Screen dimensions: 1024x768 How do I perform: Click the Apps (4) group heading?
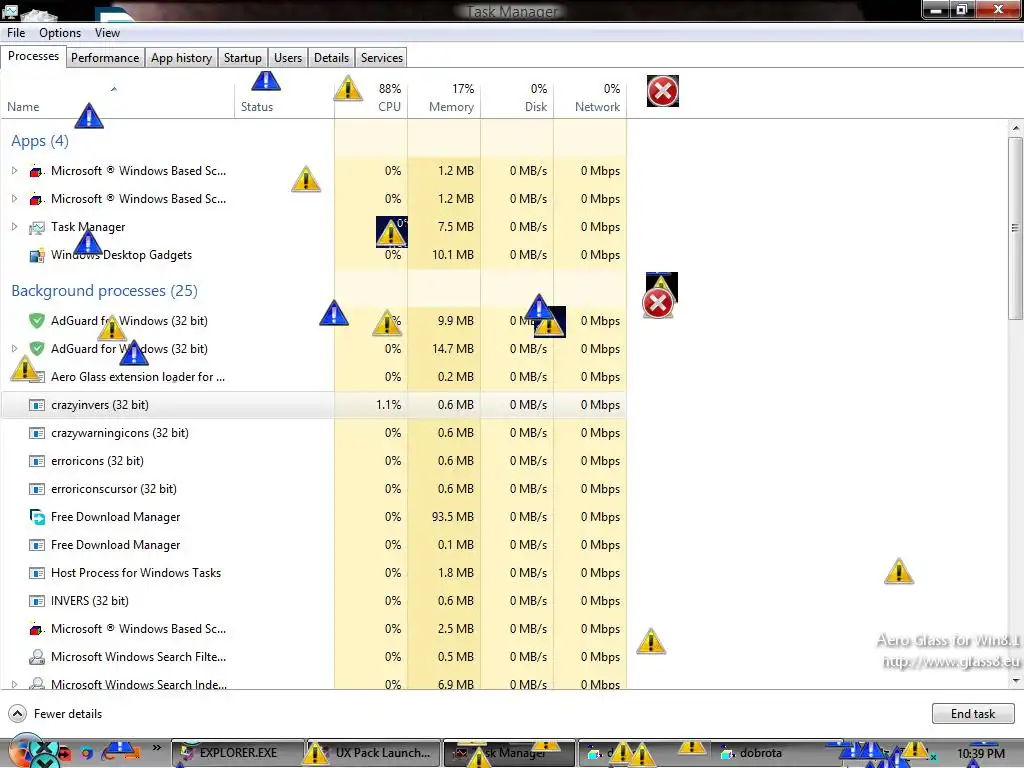(40, 141)
